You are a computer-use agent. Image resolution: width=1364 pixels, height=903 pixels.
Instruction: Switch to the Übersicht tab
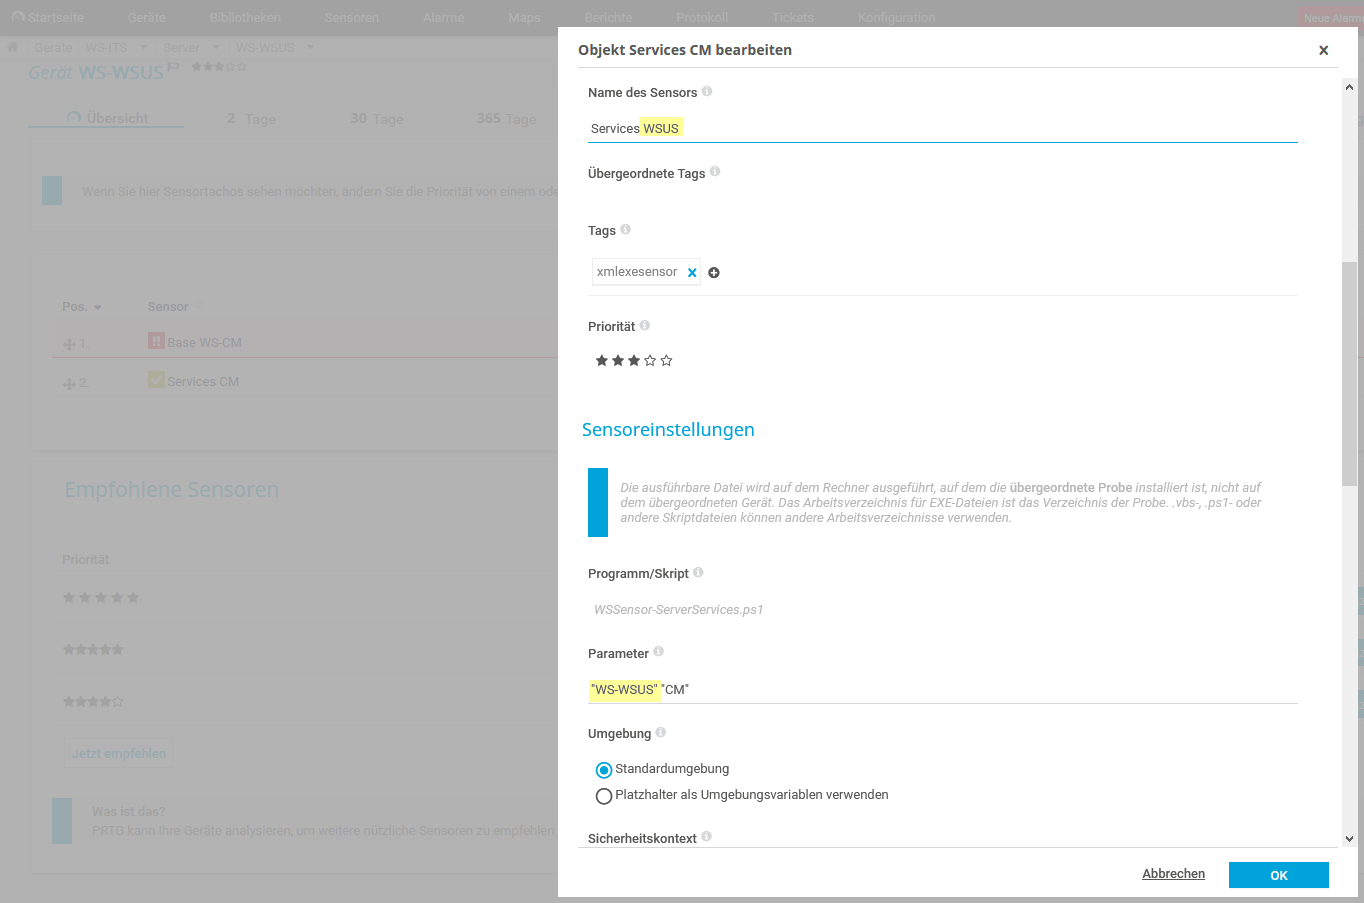(x=106, y=118)
